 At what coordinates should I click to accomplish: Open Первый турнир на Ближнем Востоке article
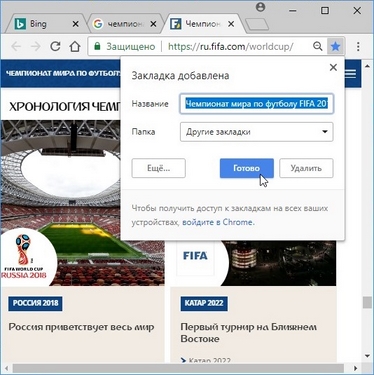[x=249, y=333]
